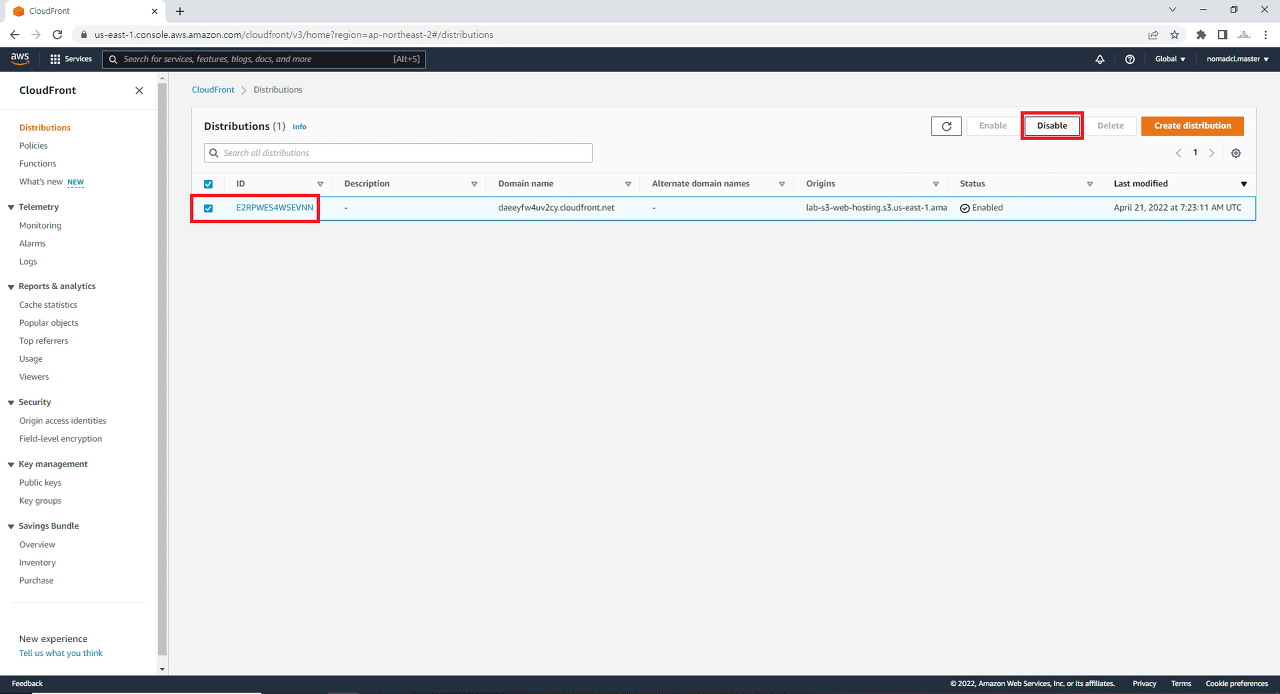The height and width of the screenshot is (694, 1280).
Task: Uncheck distribution E2RPWES4WSEVNN row checkbox
Action: tap(208, 208)
